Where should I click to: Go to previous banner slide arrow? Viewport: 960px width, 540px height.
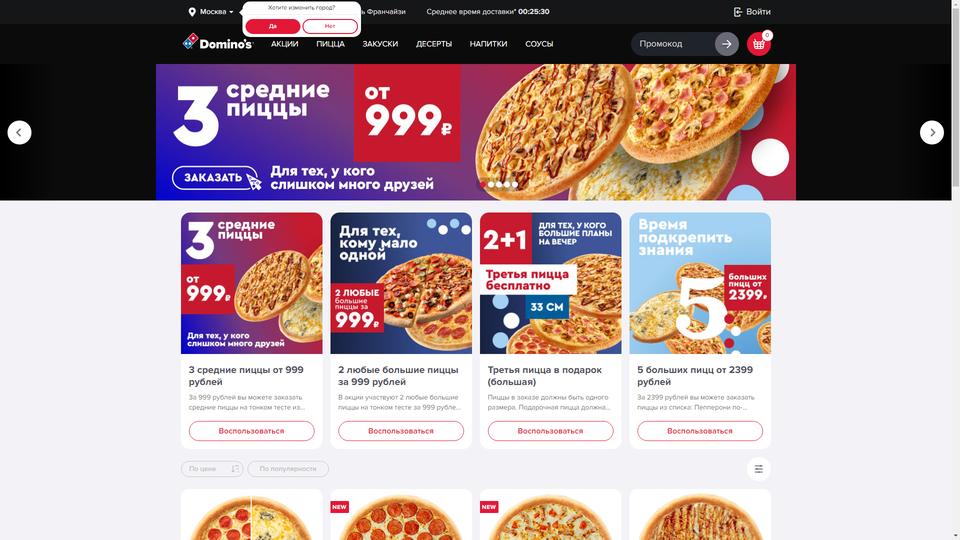point(20,132)
